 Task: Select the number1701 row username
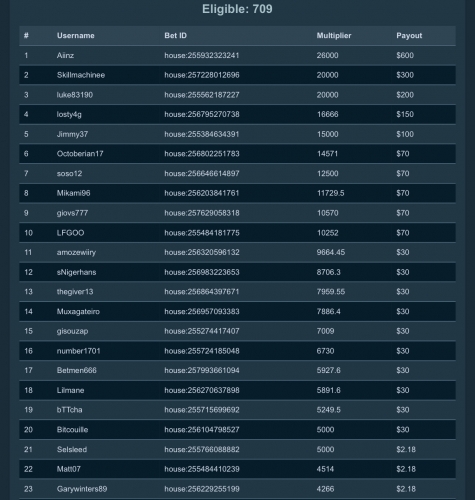click(x=78, y=351)
